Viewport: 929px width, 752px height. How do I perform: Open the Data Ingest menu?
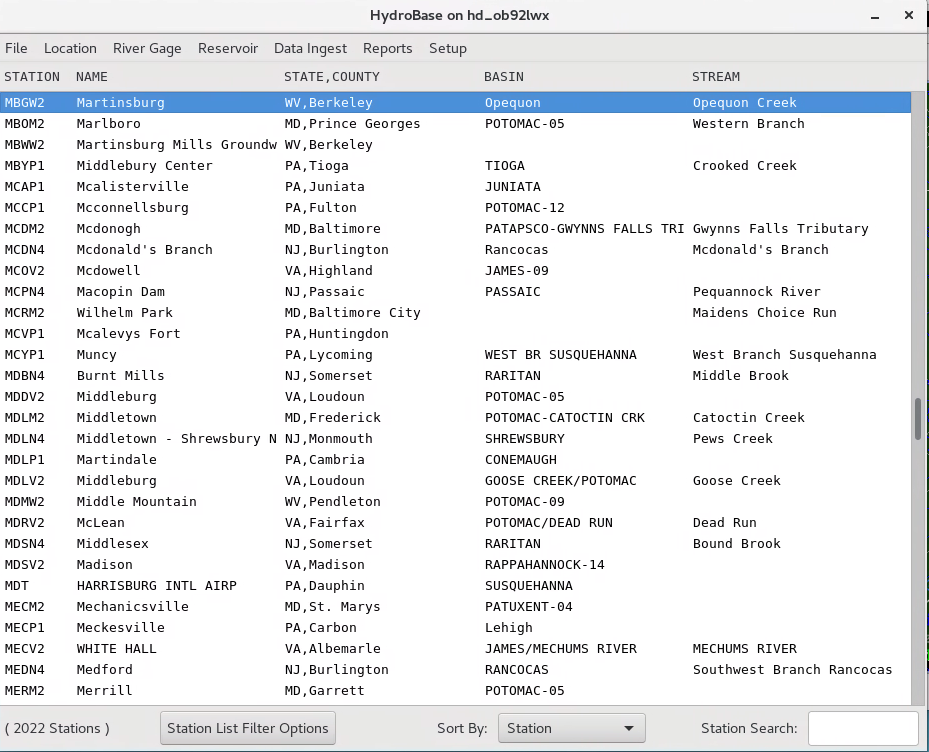310,49
